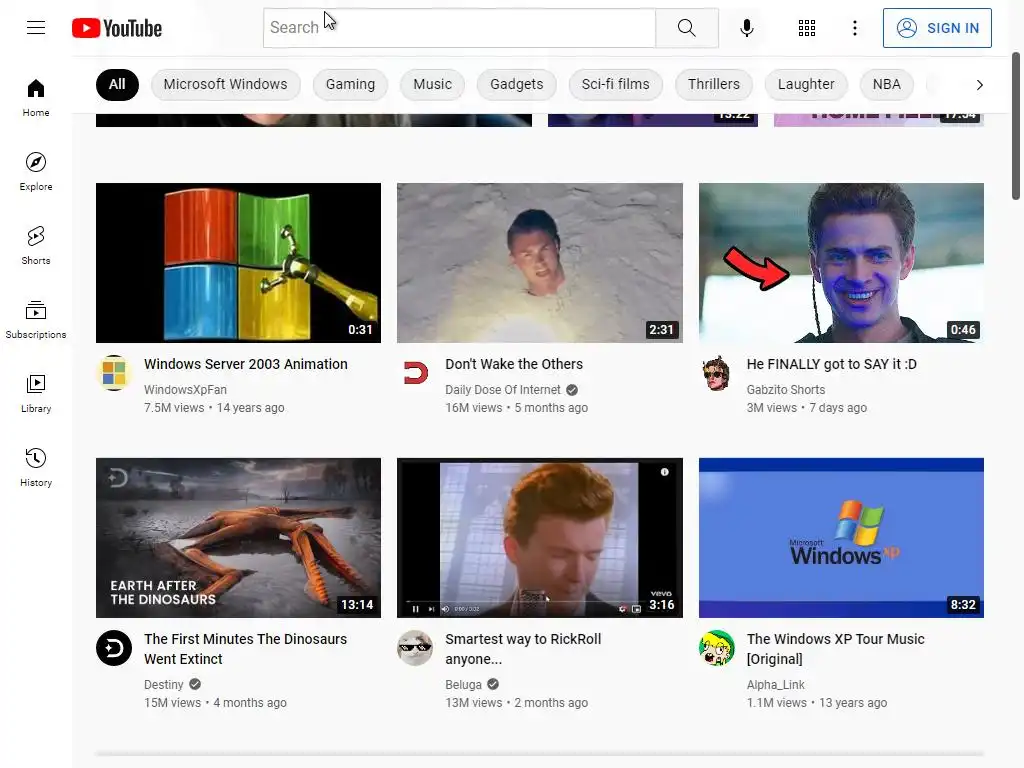
Task: Click the 7.5M views text
Action: click(174, 408)
